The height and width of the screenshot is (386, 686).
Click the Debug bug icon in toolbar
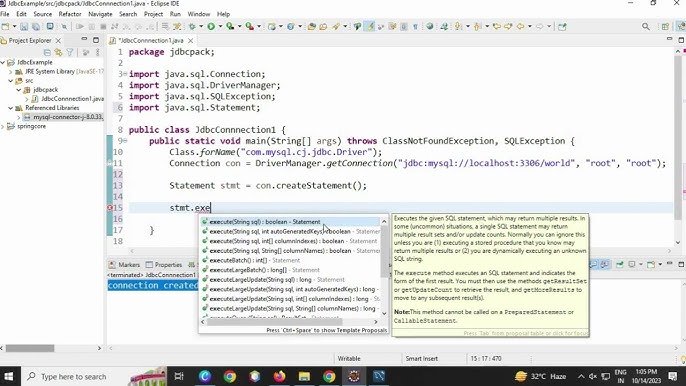(192, 27)
